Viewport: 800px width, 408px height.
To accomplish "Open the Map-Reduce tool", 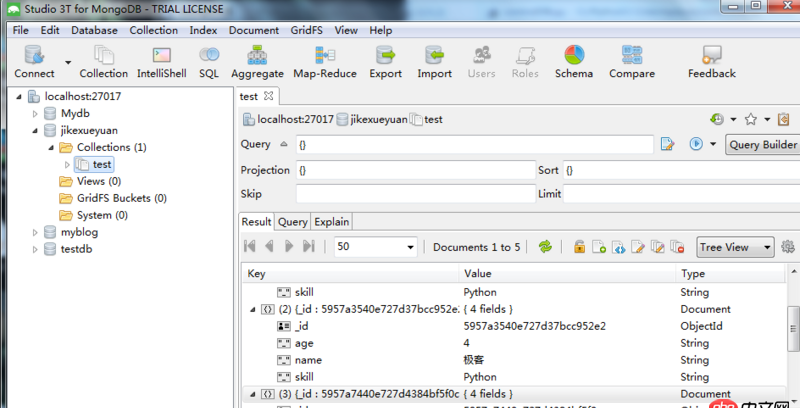I will coord(324,61).
